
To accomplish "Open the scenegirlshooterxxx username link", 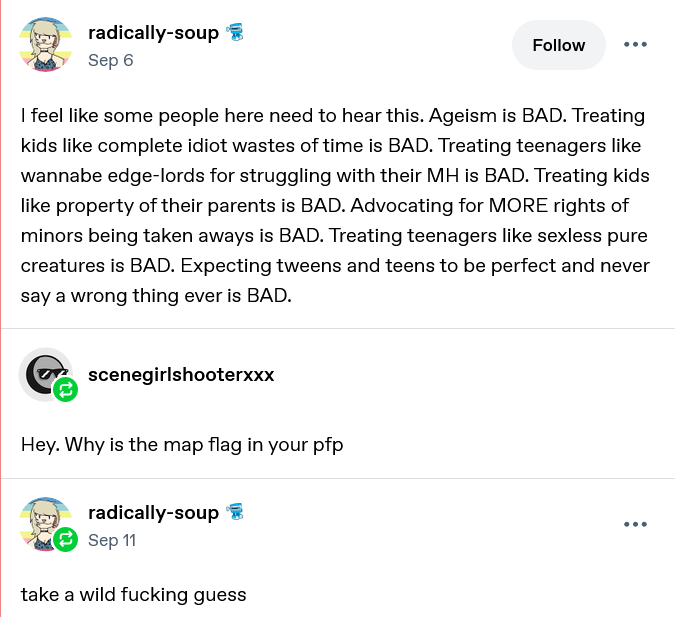I will click(x=181, y=375).
